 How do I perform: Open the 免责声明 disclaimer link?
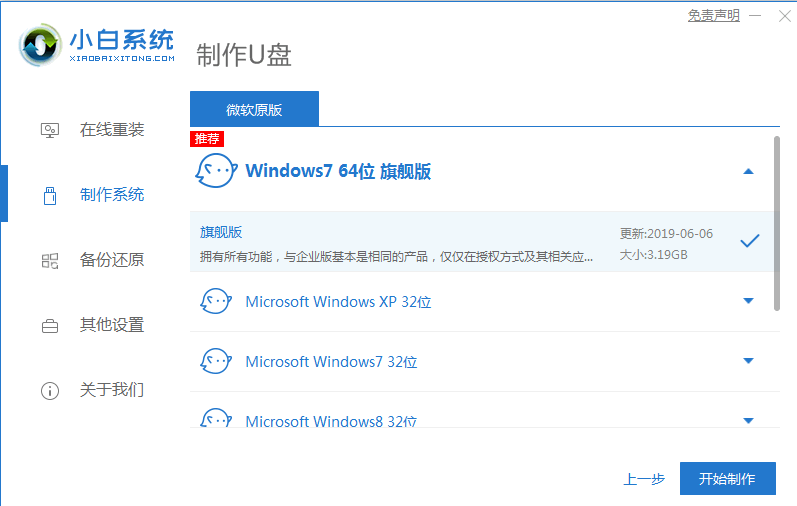coord(713,15)
